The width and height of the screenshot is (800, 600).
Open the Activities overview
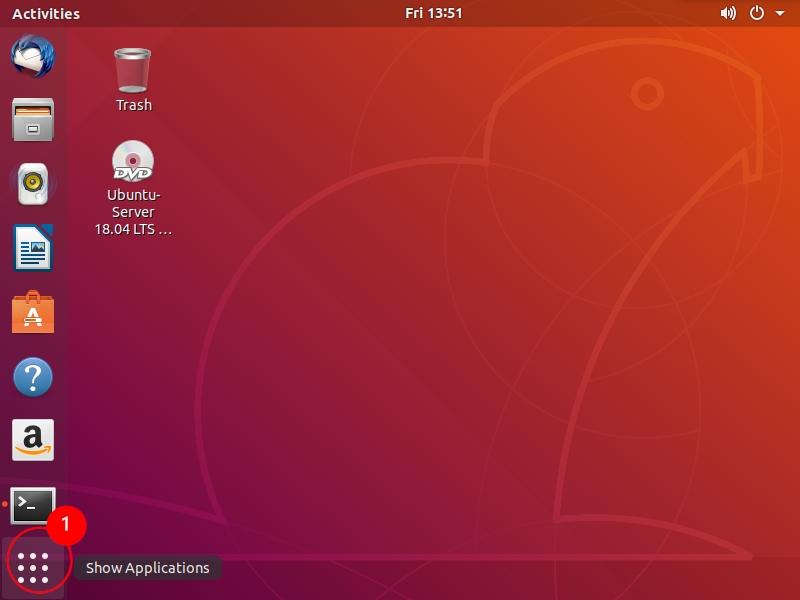point(46,14)
